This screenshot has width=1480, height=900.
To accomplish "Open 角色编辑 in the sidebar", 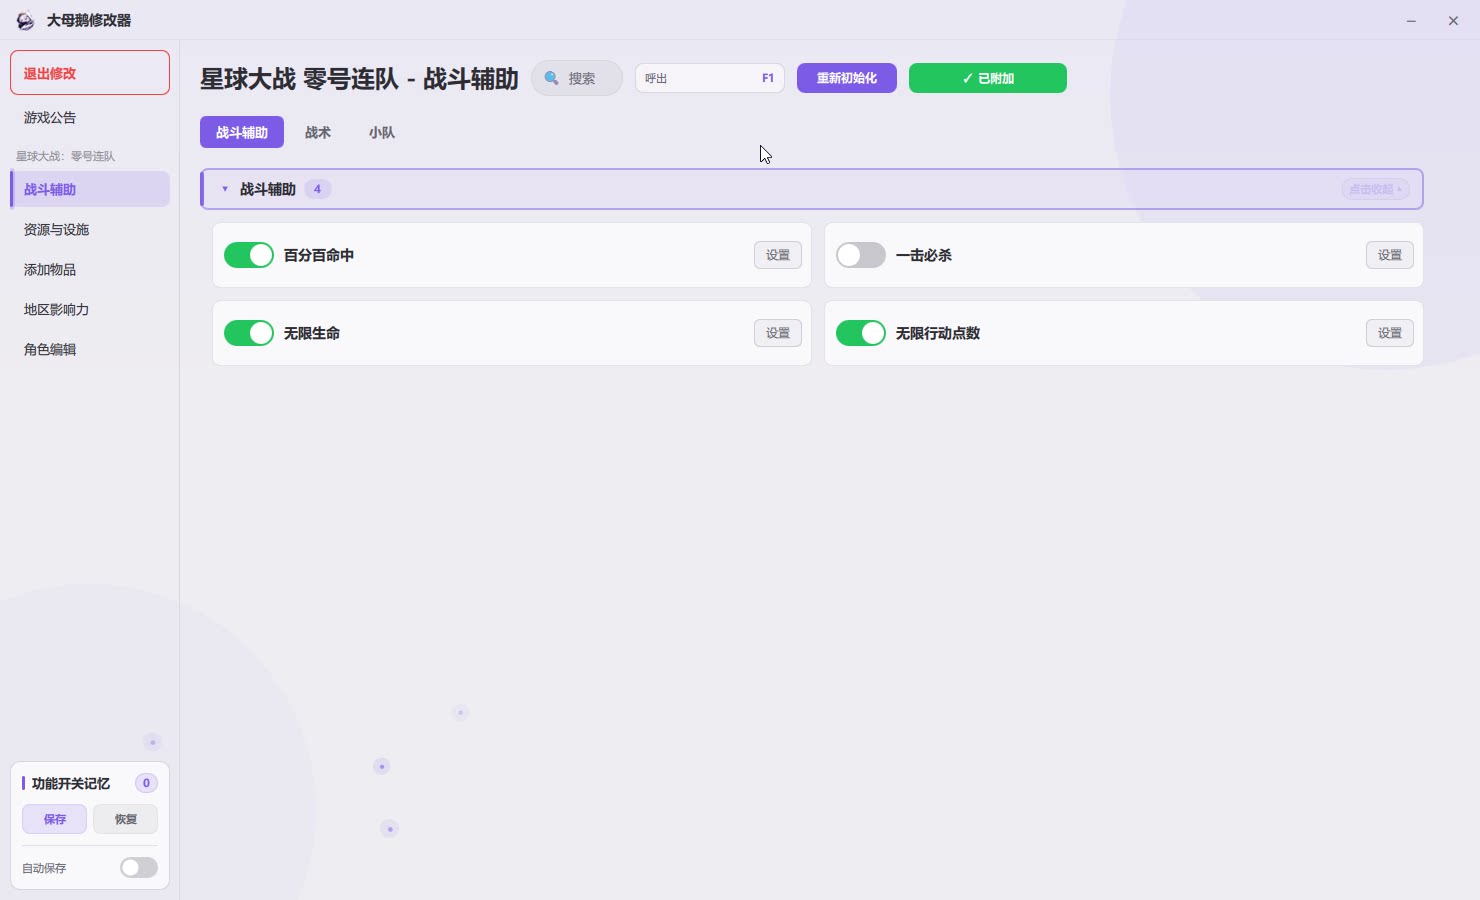I will [90, 349].
